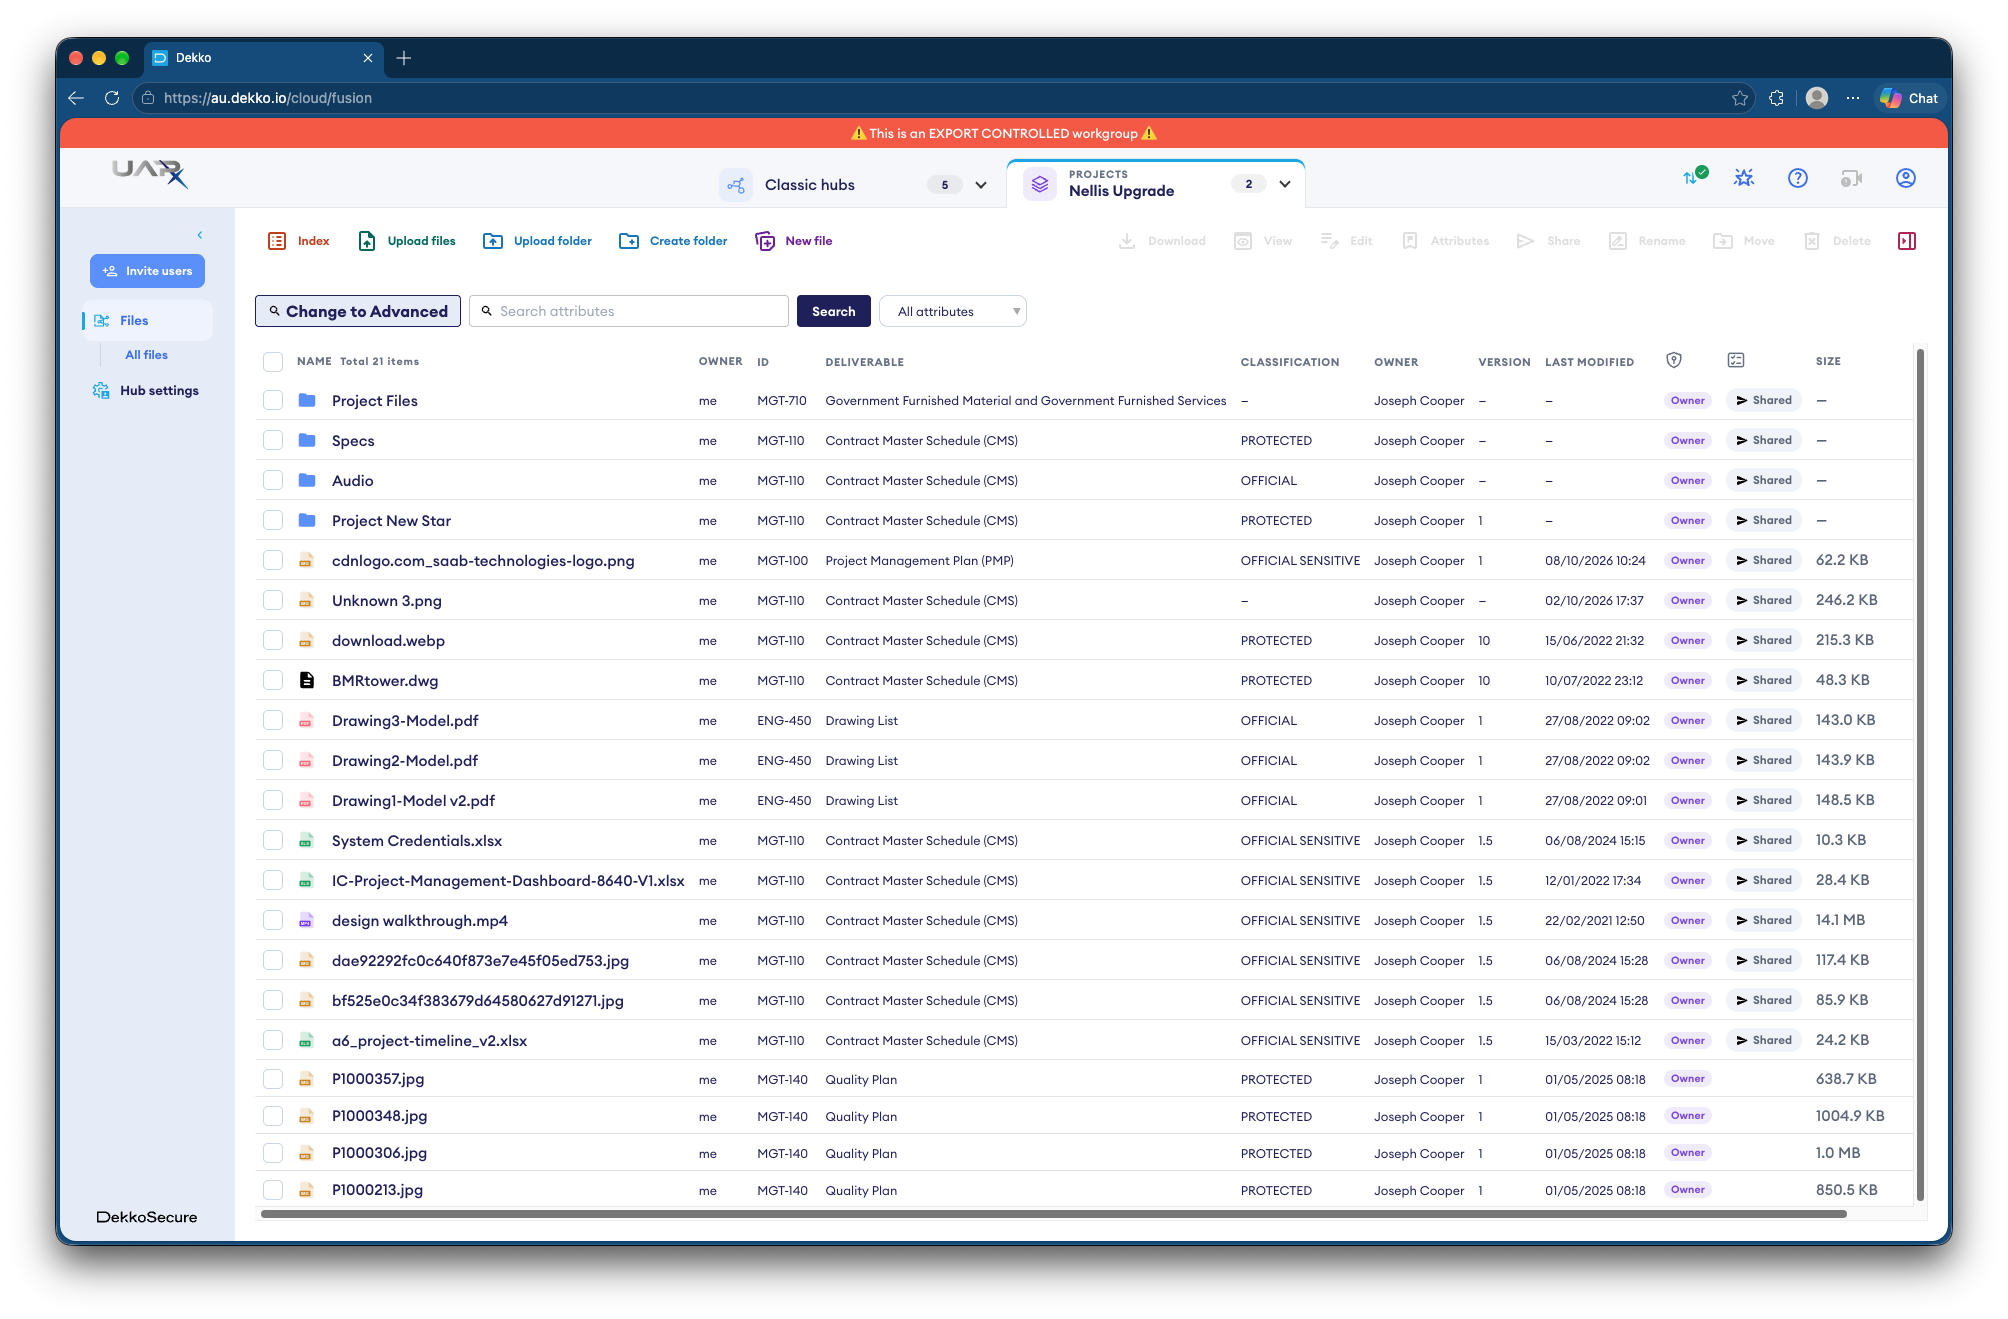Open All files in the sidebar
Viewport: 2008px width, 1319px height.
[x=146, y=355]
